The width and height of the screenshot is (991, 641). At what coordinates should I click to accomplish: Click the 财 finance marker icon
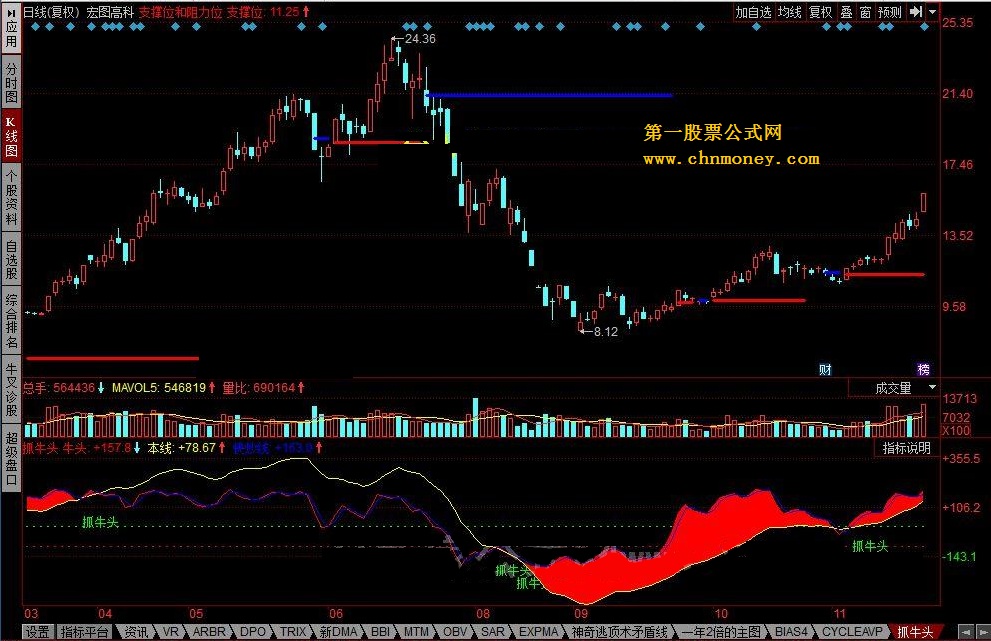[825, 370]
